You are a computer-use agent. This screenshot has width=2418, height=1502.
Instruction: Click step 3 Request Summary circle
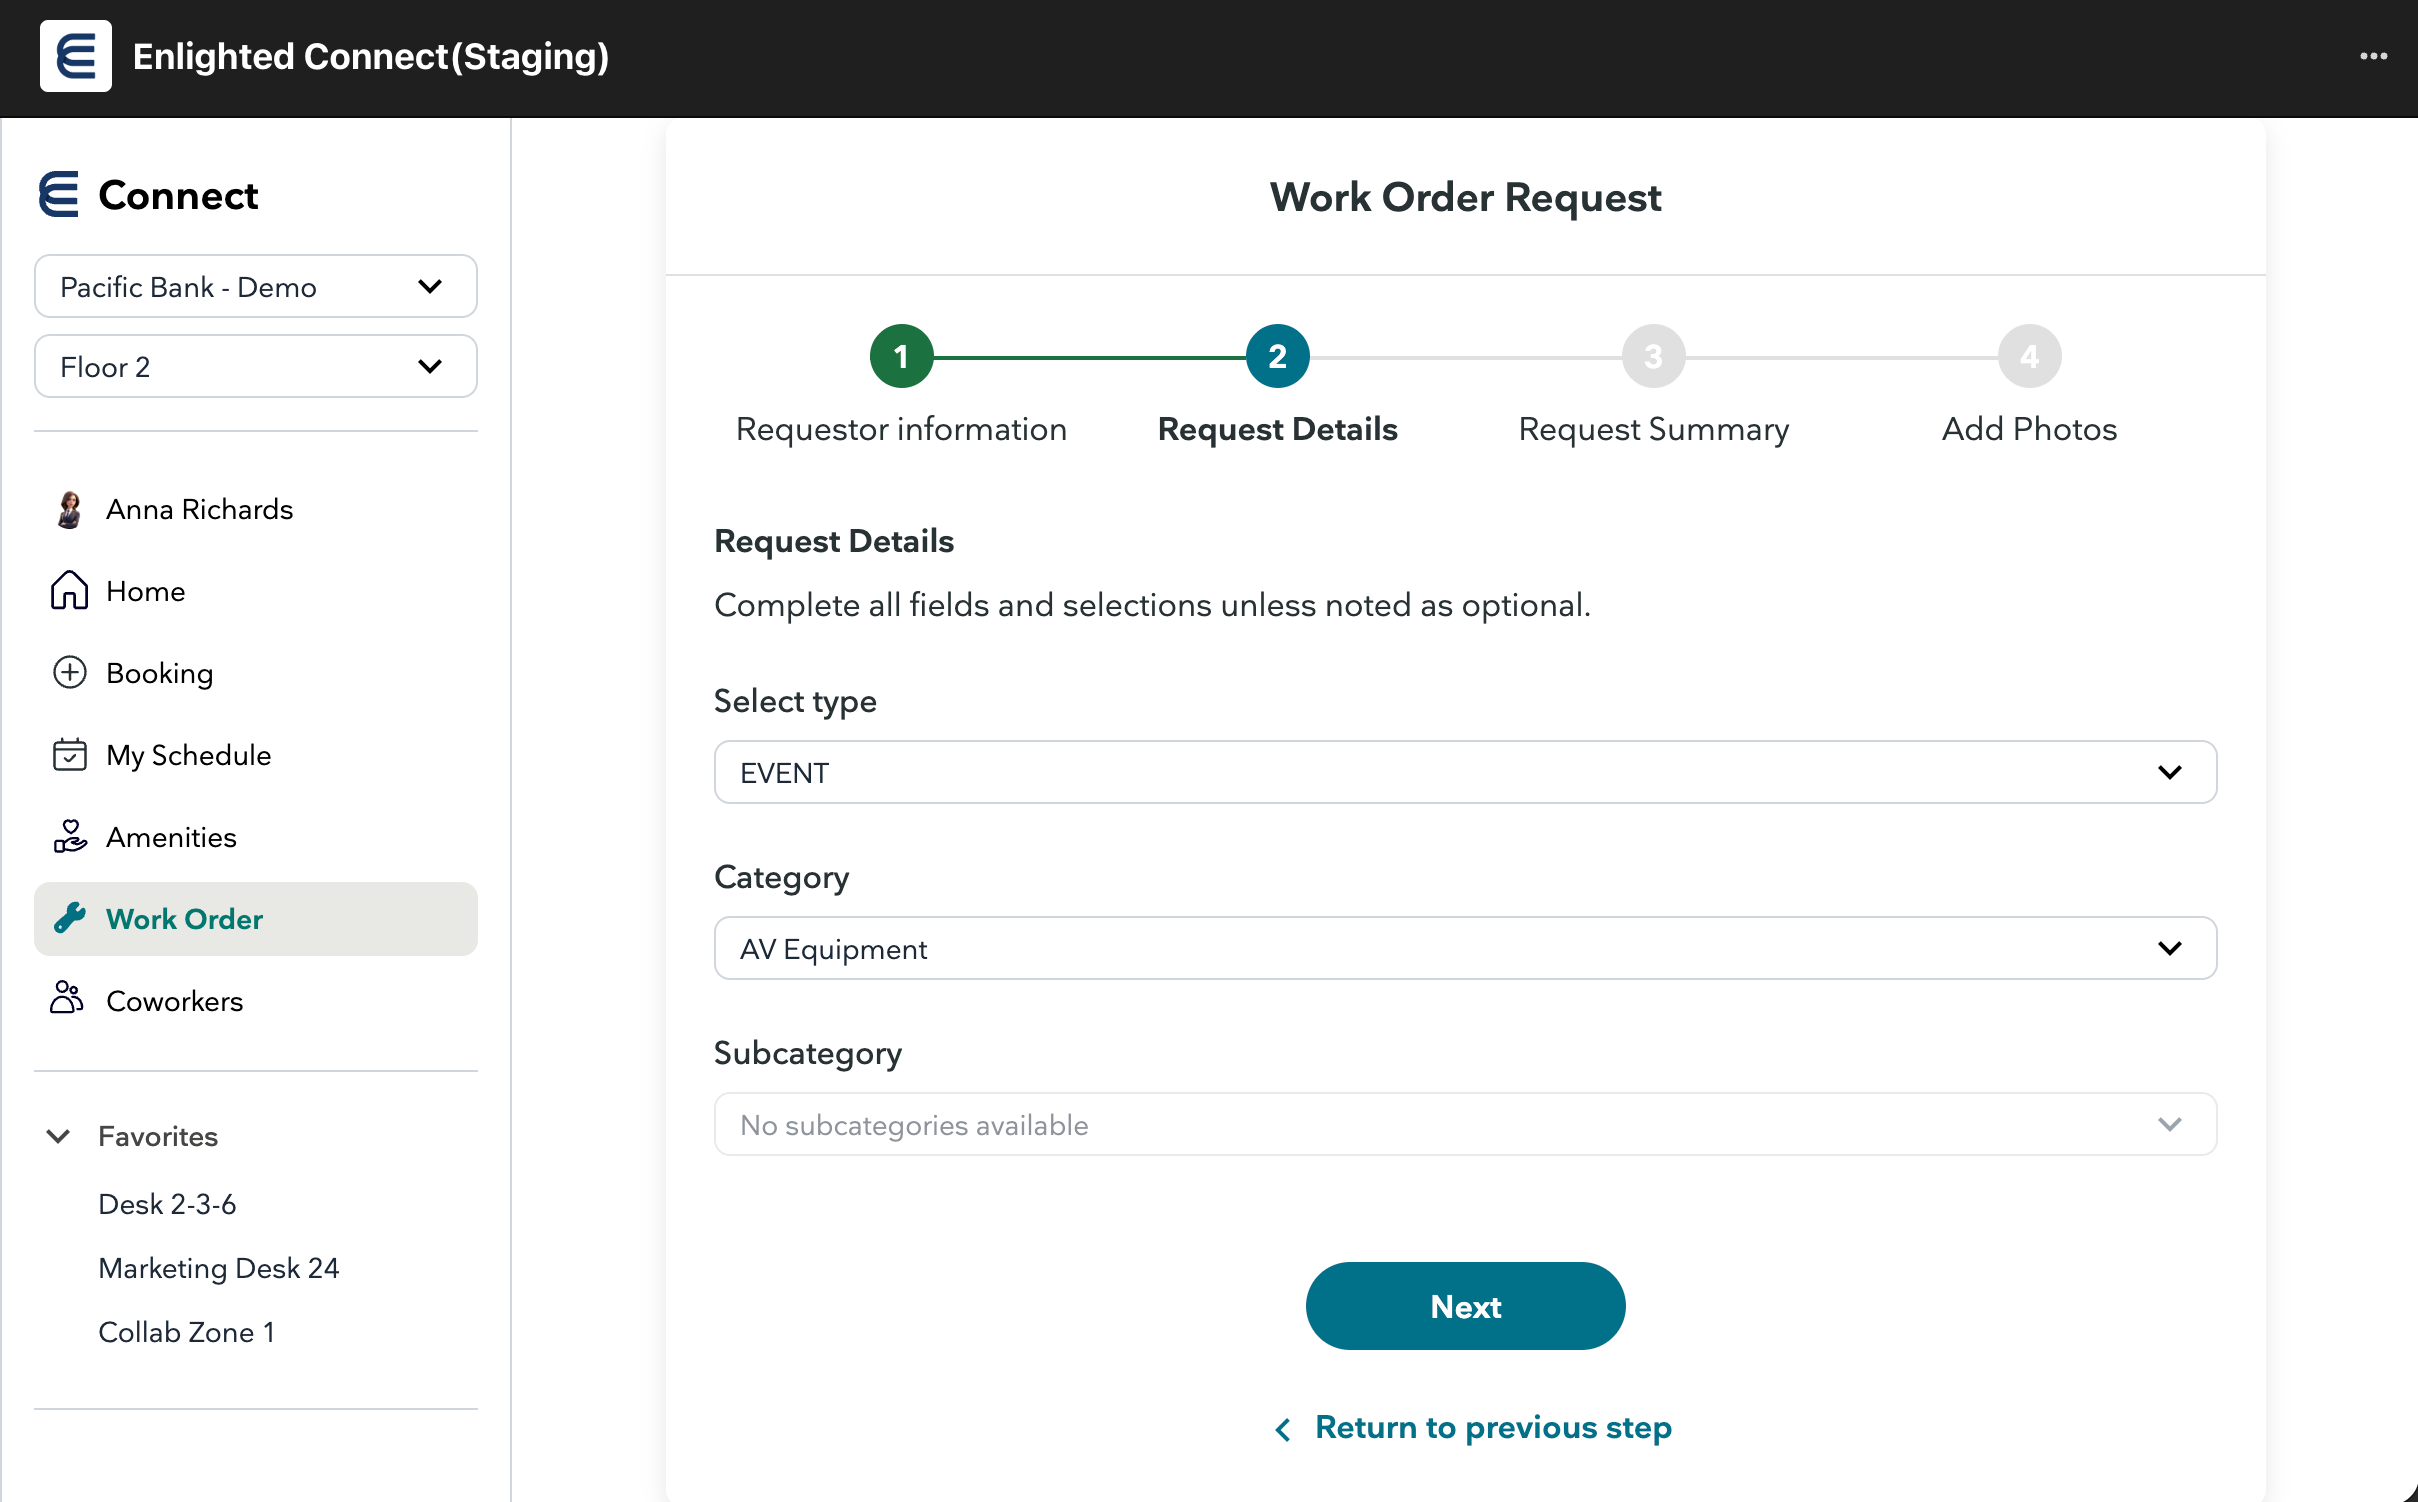pyautogui.click(x=1654, y=356)
